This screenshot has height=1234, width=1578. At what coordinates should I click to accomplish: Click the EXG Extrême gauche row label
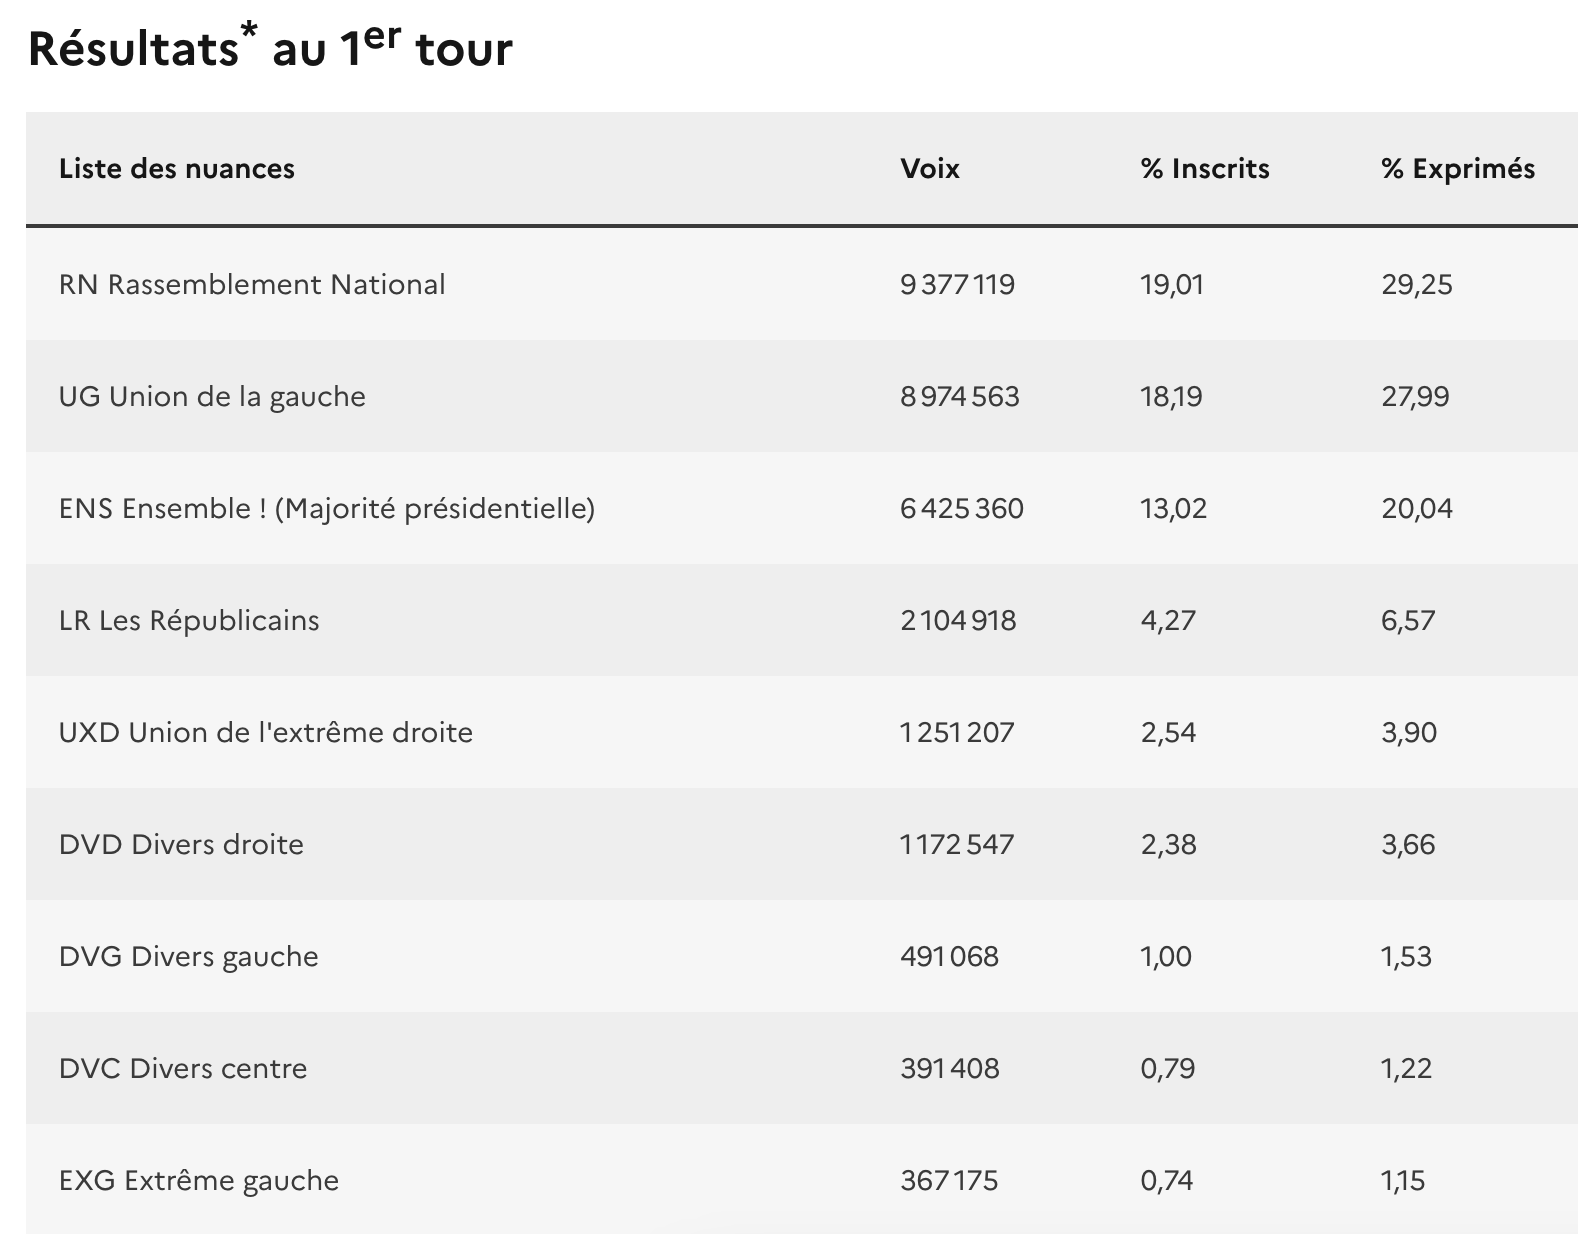tap(199, 1180)
